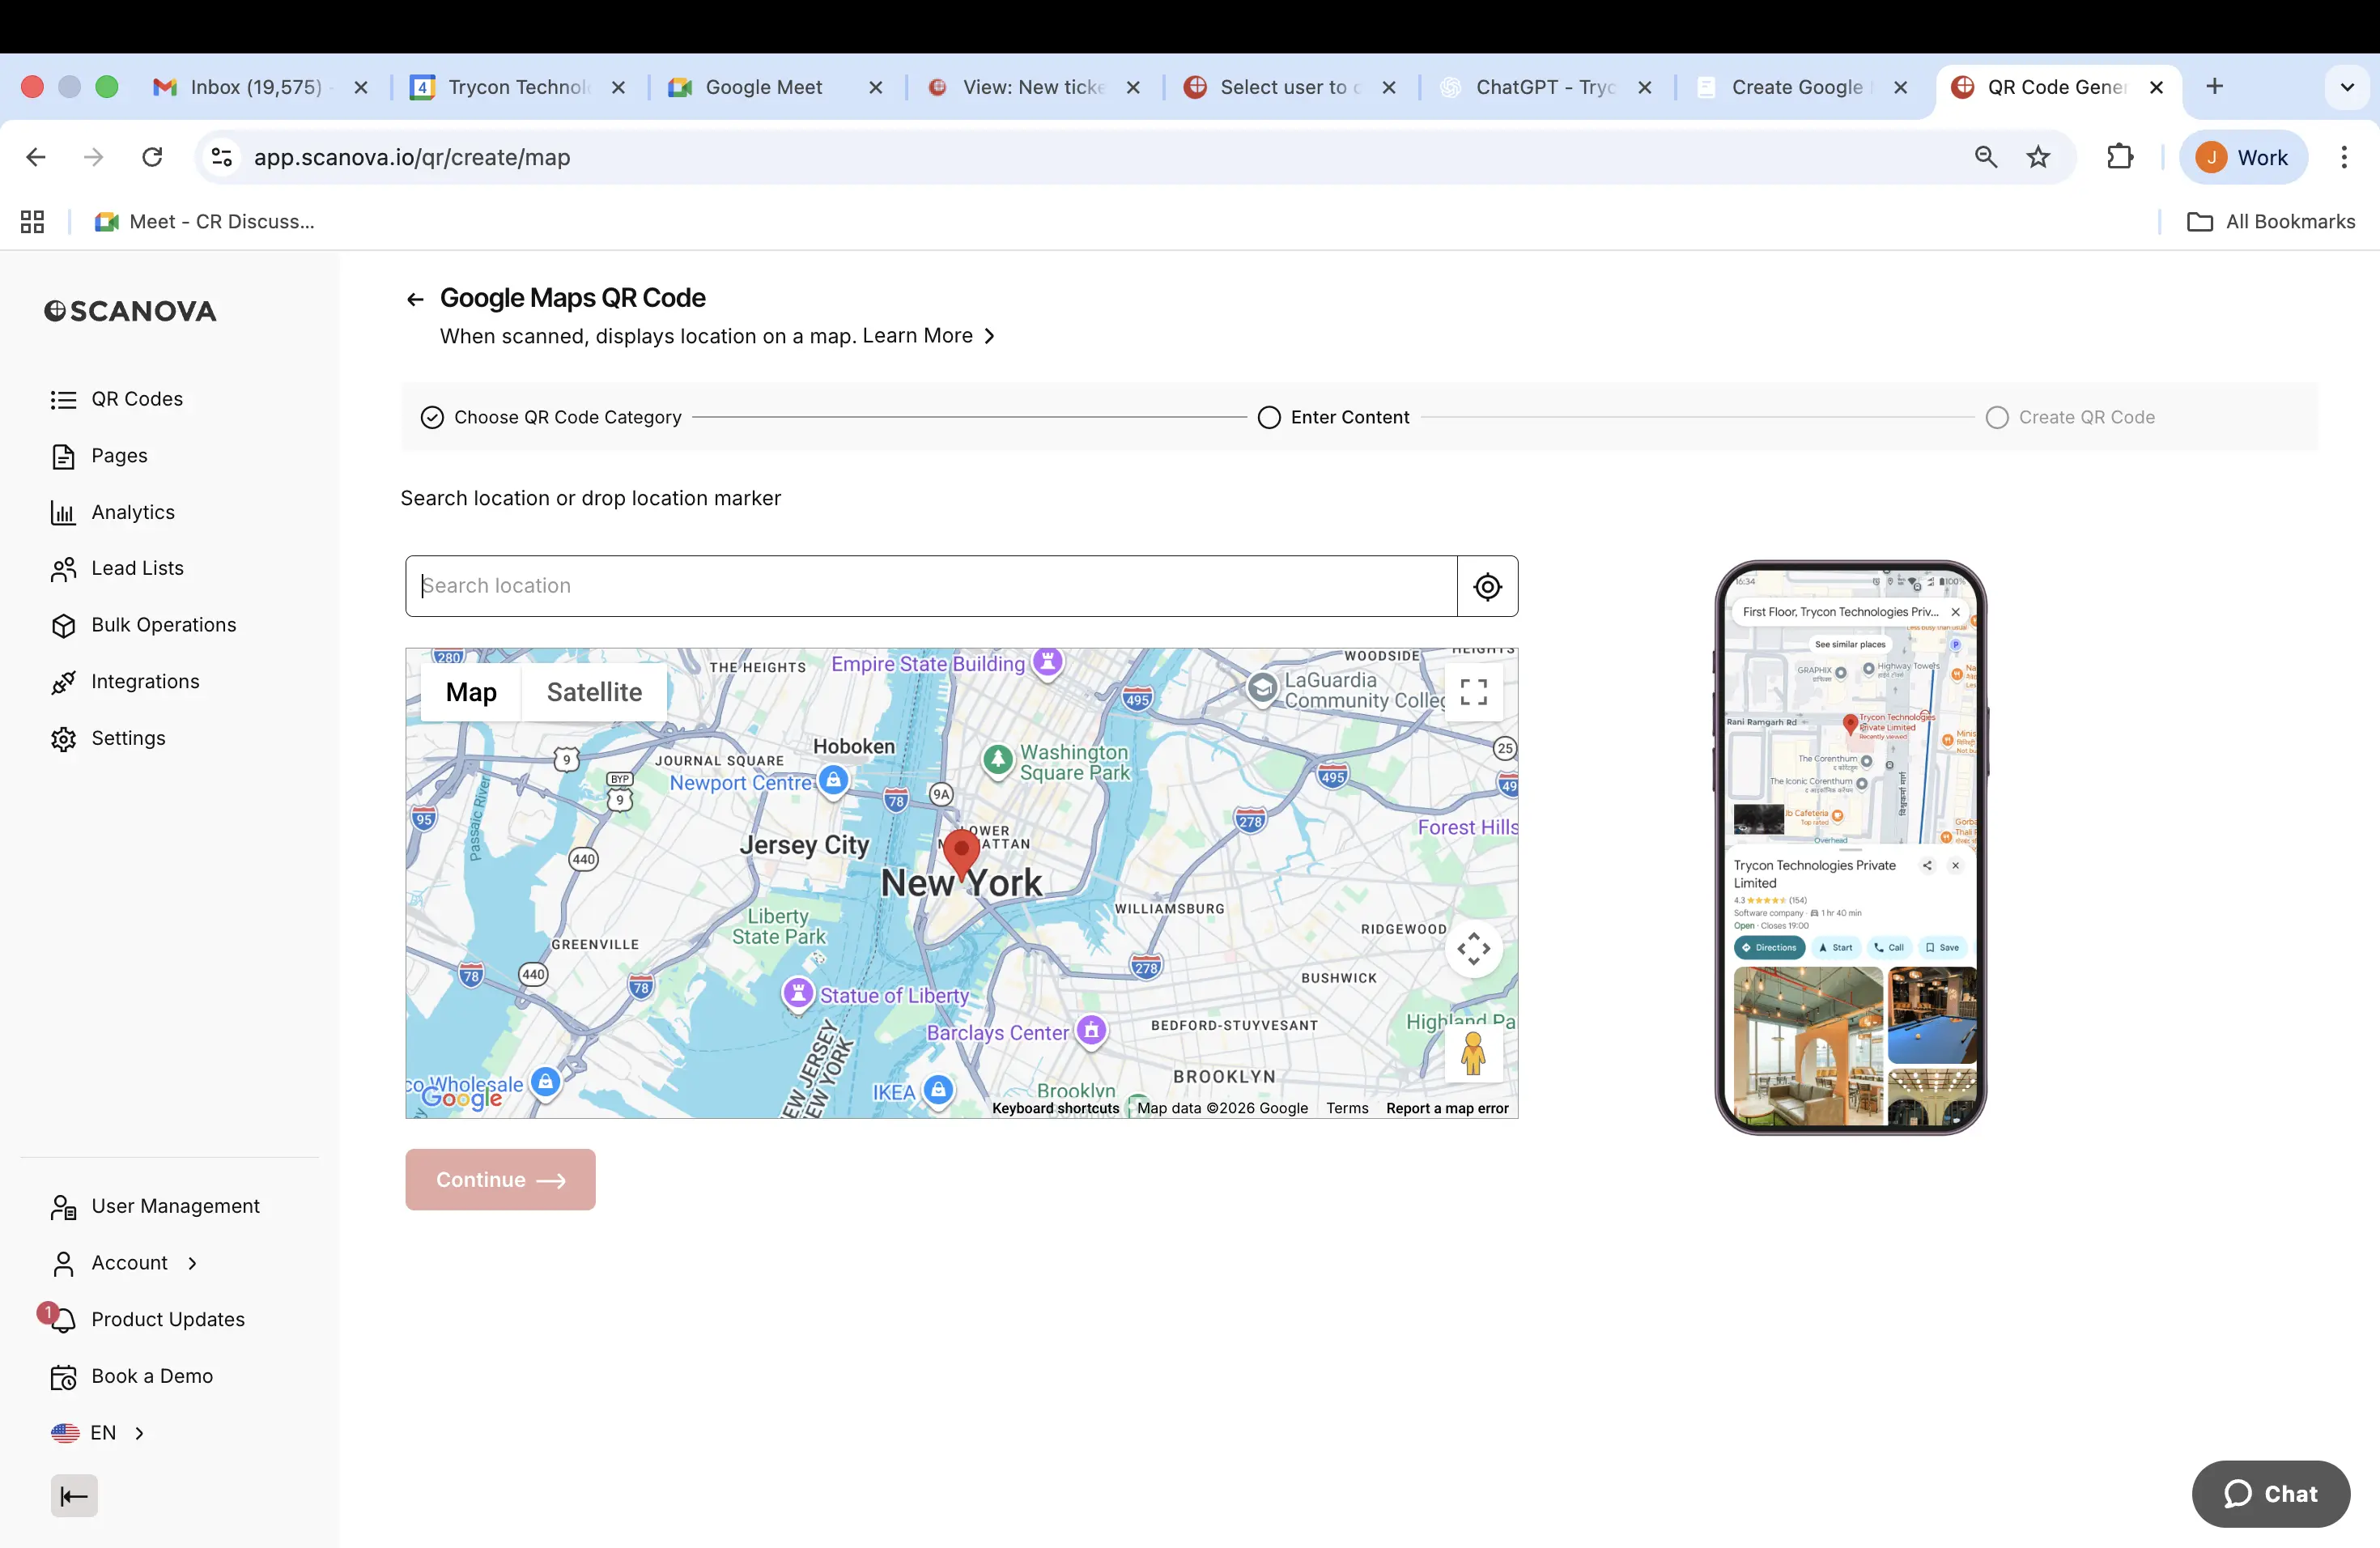Click the zoom magnifier in address bar
2380x1548 pixels.
pos(1986,157)
